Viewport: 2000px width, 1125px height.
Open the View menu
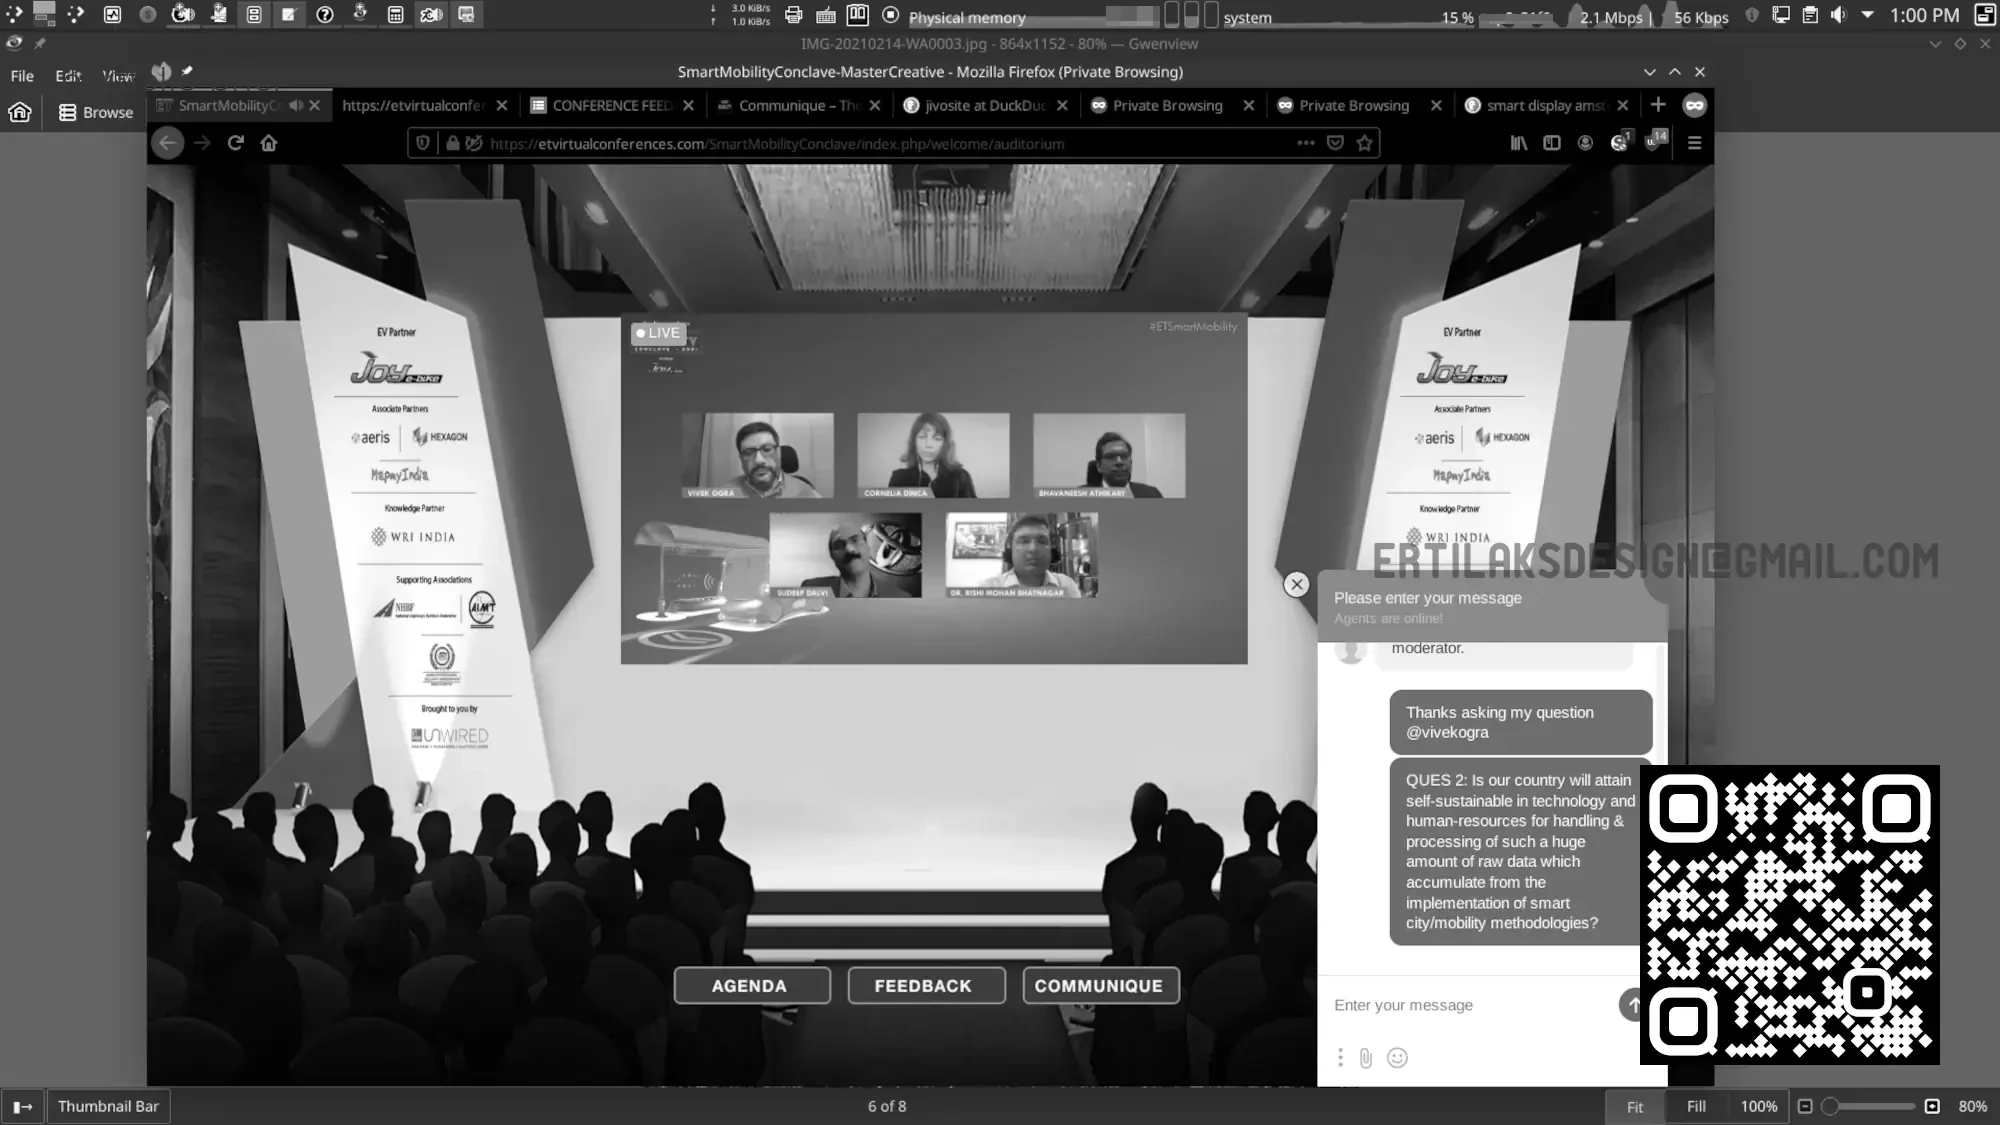tap(118, 76)
